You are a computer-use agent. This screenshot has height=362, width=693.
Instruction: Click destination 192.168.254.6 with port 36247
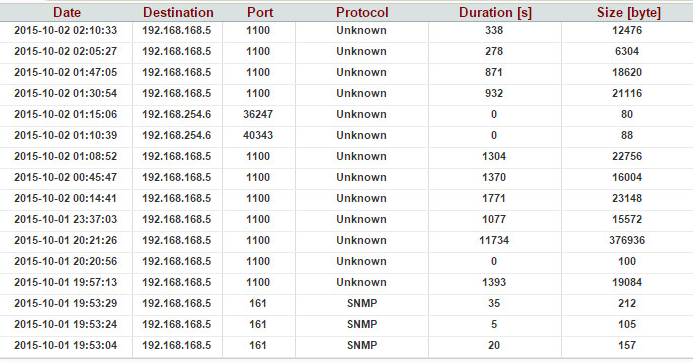click(176, 114)
